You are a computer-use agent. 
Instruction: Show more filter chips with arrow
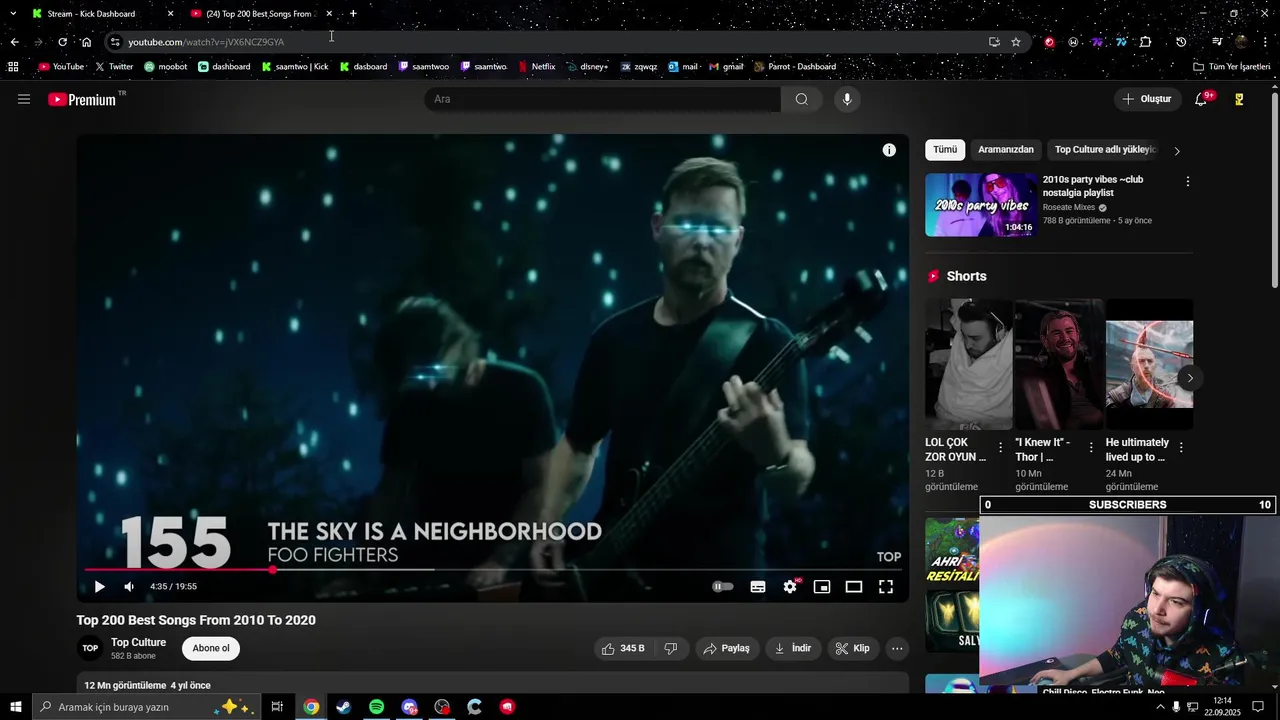click(x=1177, y=151)
